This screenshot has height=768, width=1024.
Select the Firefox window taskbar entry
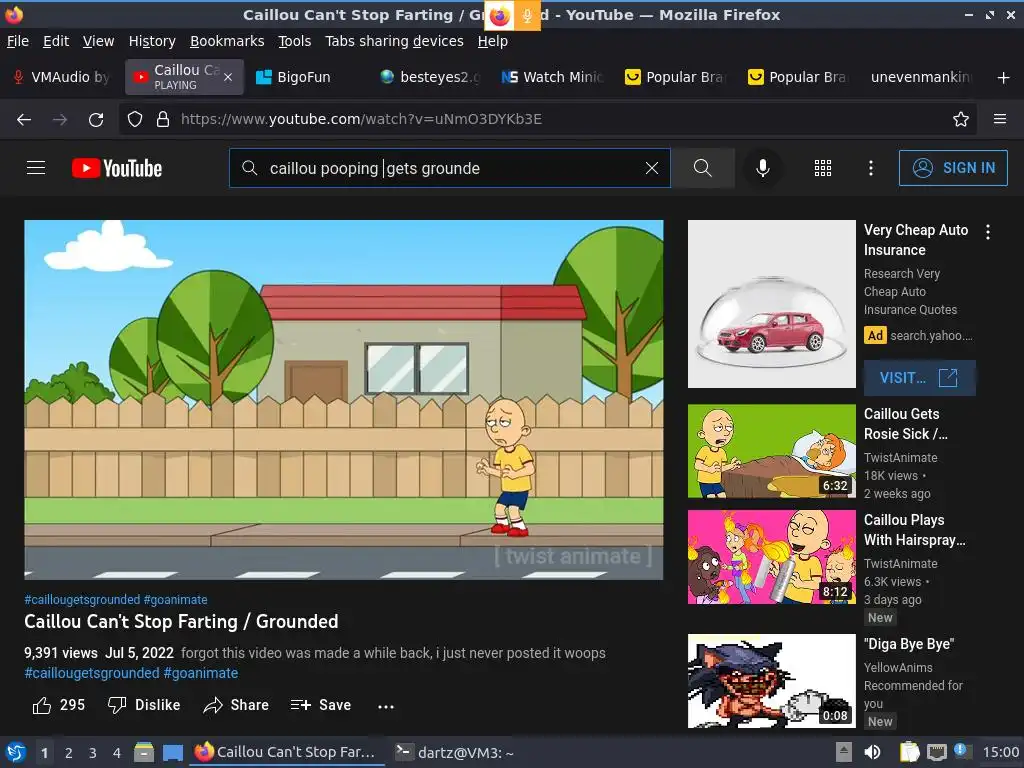[x=286, y=752]
